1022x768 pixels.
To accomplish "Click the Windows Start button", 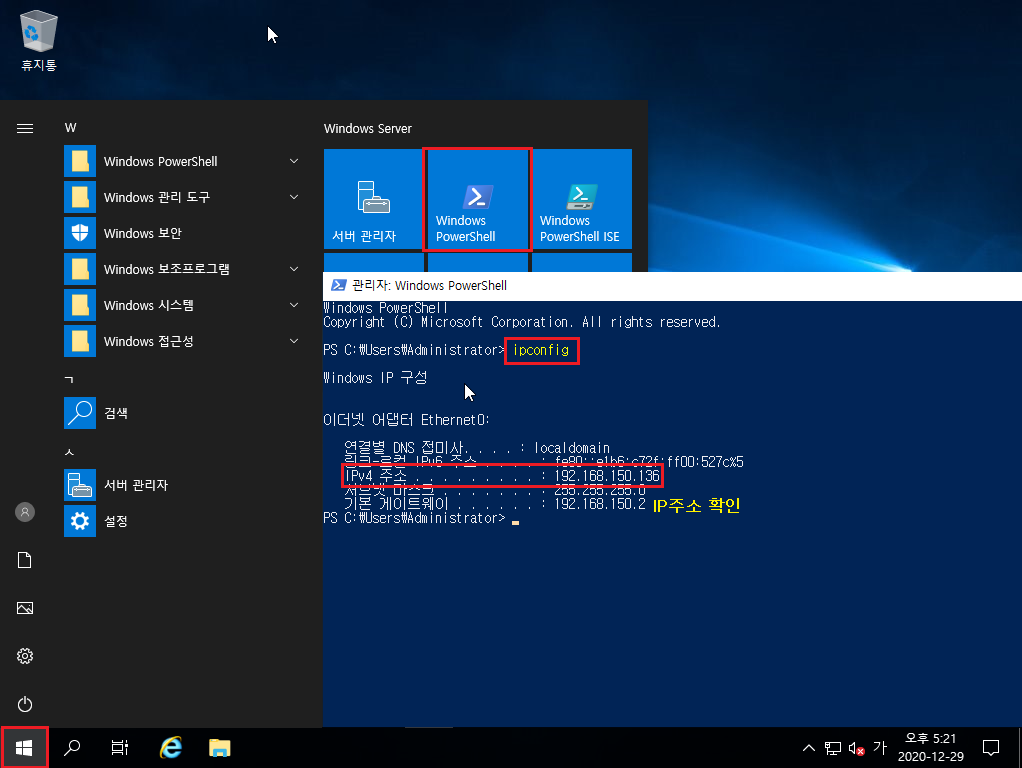I will click(x=24, y=748).
